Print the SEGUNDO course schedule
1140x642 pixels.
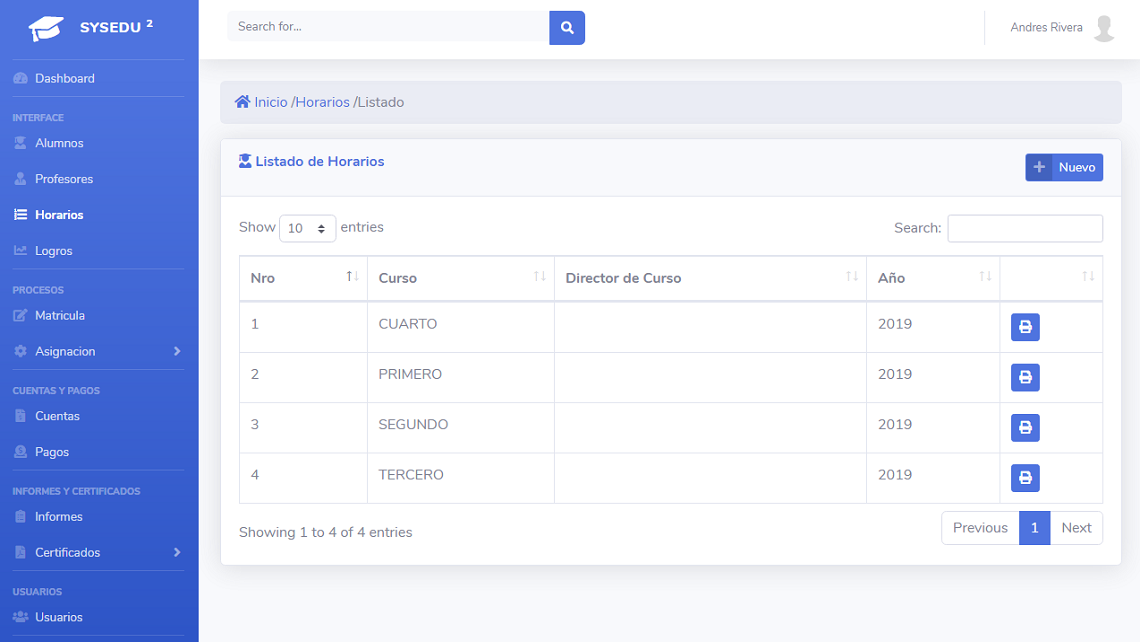[1025, 428]
